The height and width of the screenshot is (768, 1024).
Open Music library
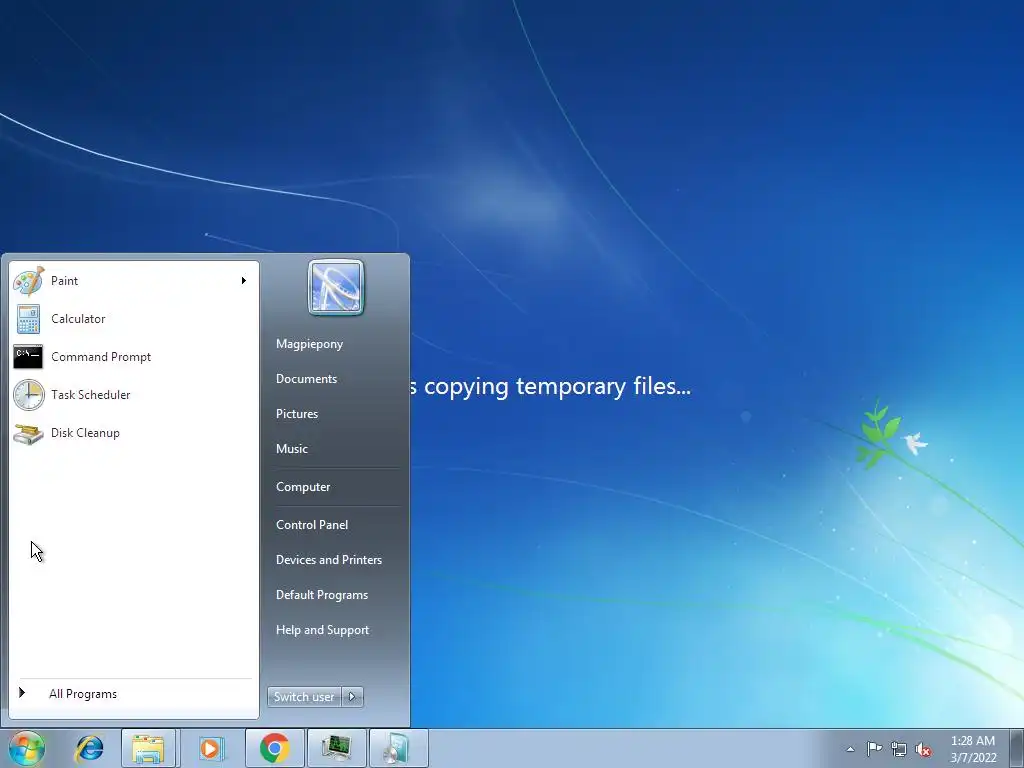click(x=292, y=449)
